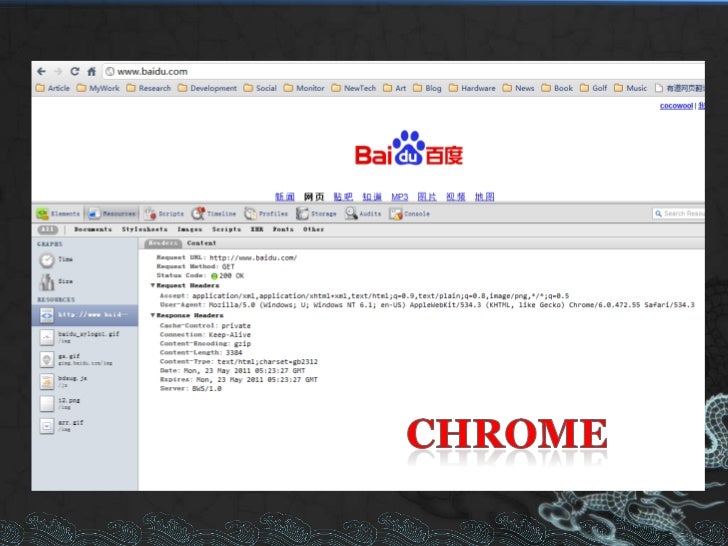Image resolution: width=728 pixels, height=546 pixels.
Task: Filter resources by XHR
Action: [257, 229]
